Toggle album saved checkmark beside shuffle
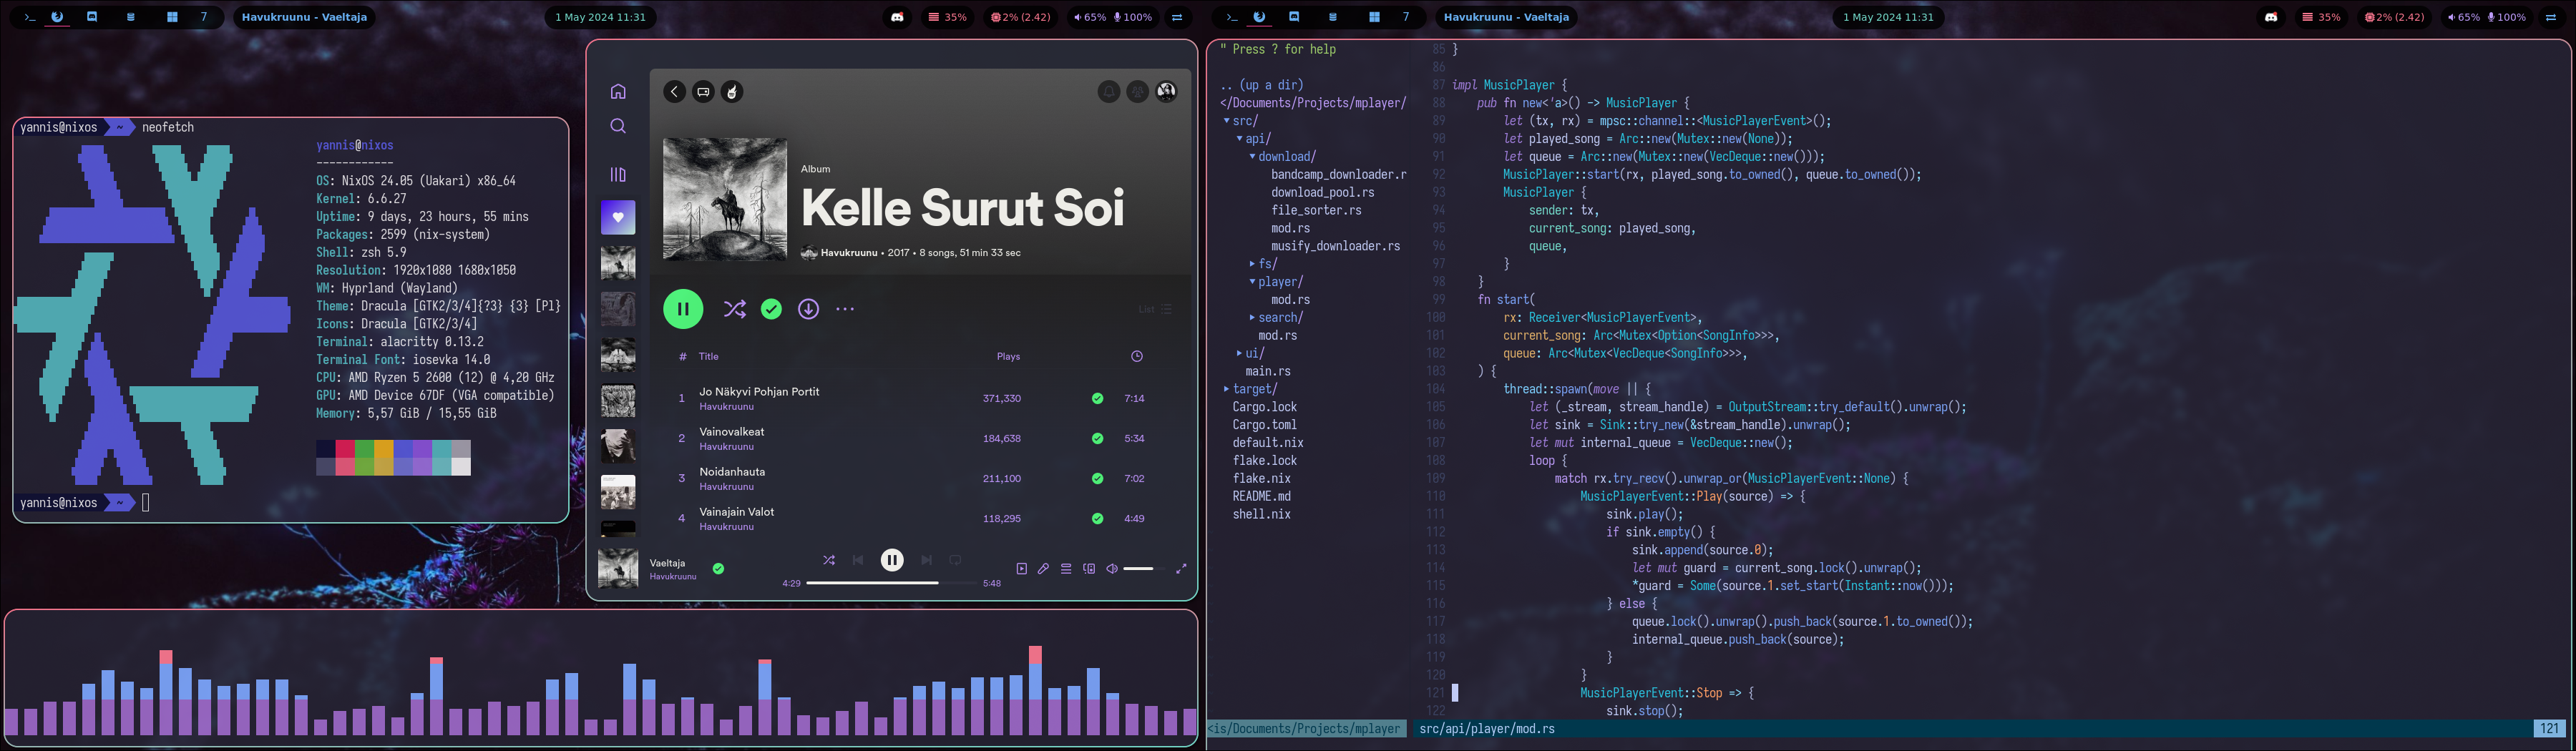 point(771,309)
